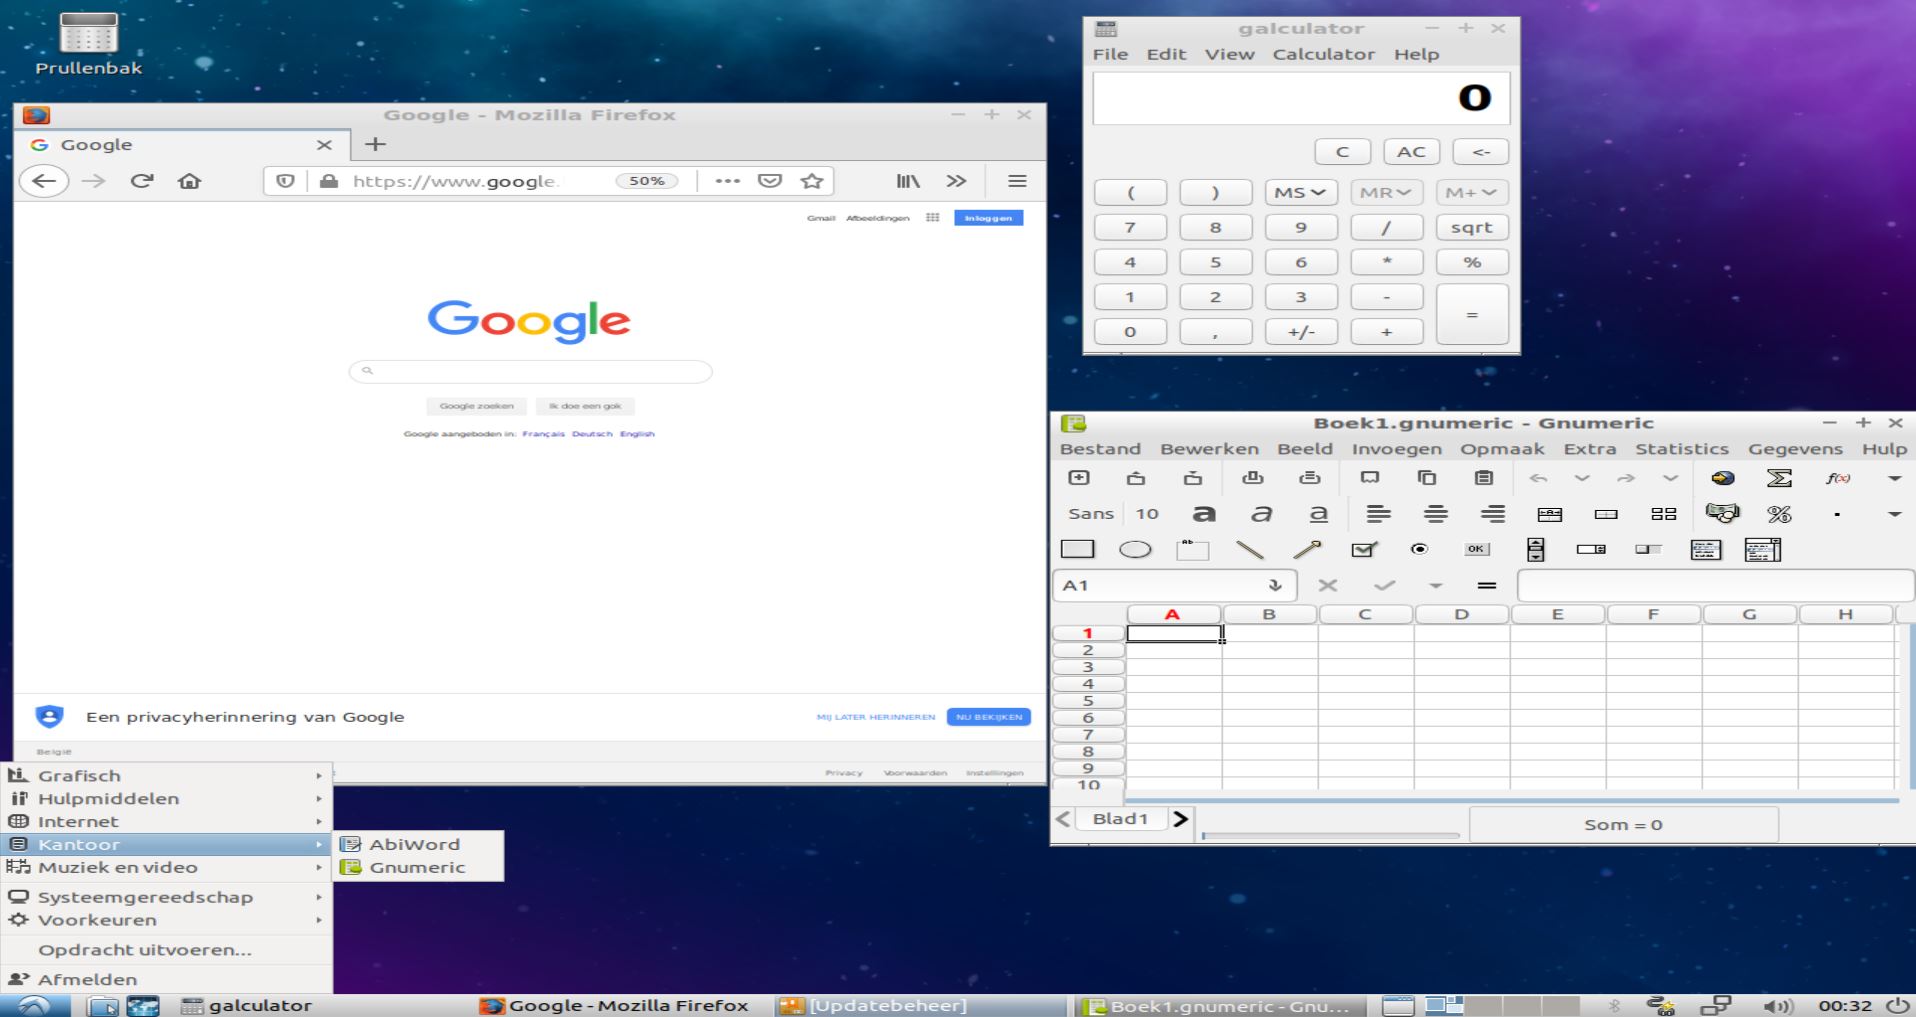Click the AC button in galculator
Image resolution: width=1916 pixels, height=1017 pixels.
(x=1411, y=152)
